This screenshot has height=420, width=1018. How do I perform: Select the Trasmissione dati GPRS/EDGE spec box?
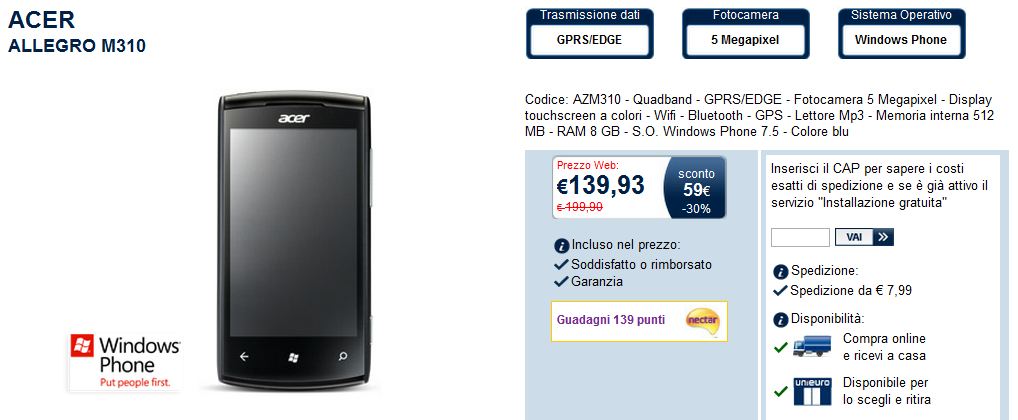590,33
